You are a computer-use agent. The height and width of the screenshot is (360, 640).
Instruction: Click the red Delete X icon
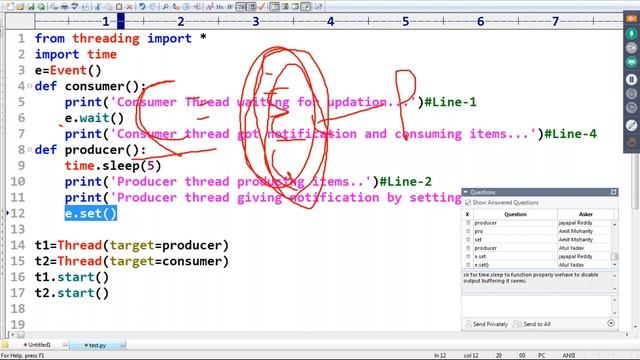click(129, 7)
